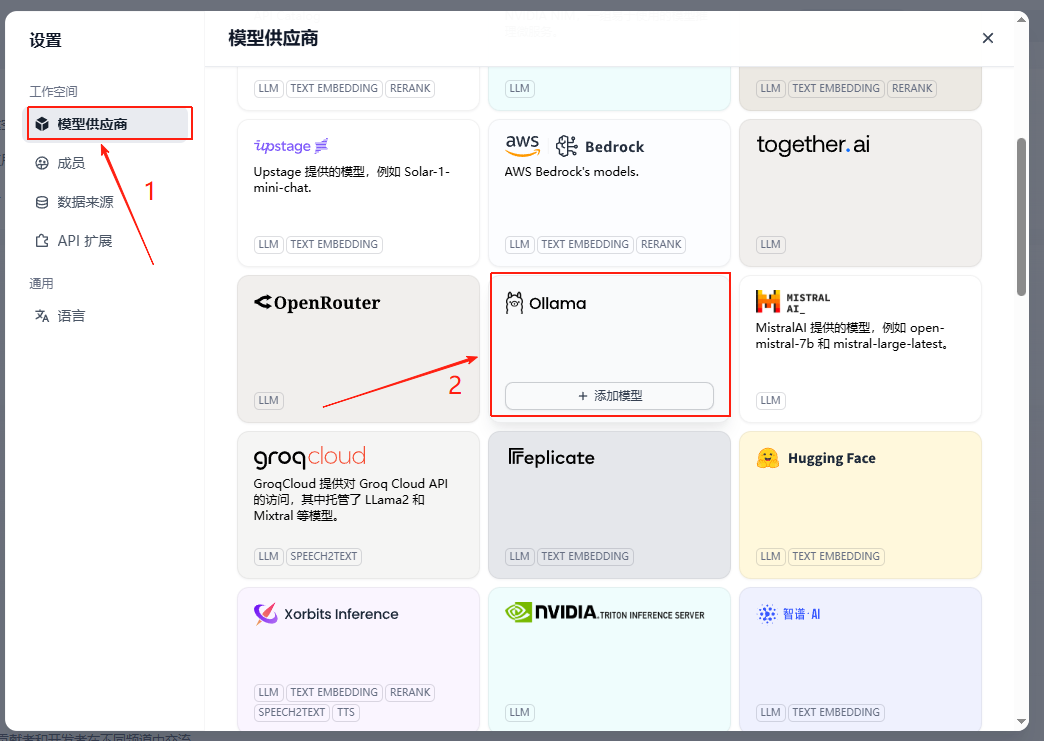Click the Ollama llama logo icon
The width and height of the screenshot is (1044, 741).
(x=514, y=303)
